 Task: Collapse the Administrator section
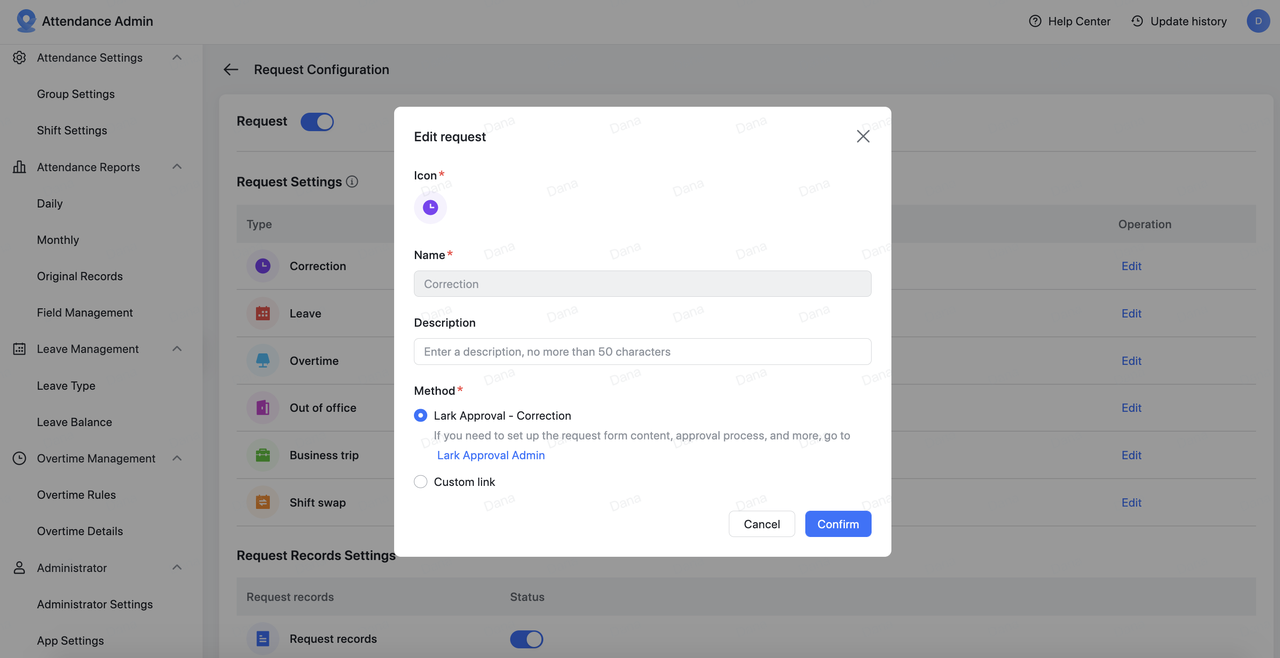(177, 568)
